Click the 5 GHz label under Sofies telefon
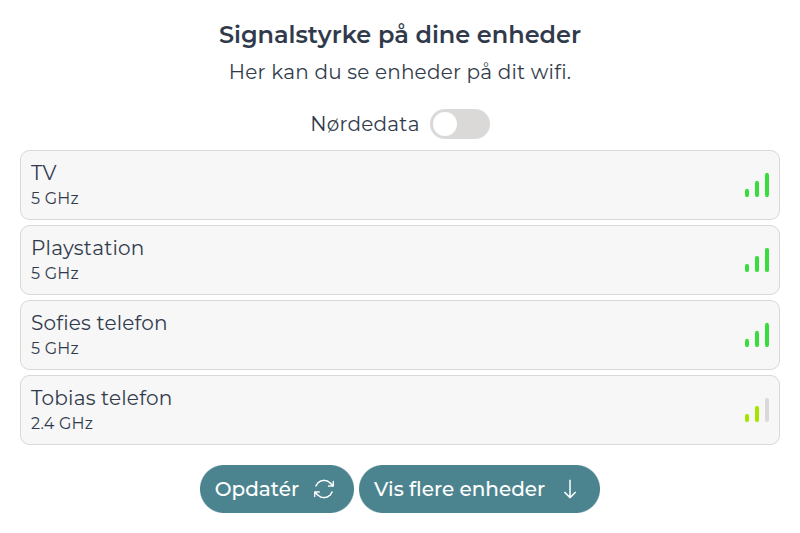 (55, 348)
